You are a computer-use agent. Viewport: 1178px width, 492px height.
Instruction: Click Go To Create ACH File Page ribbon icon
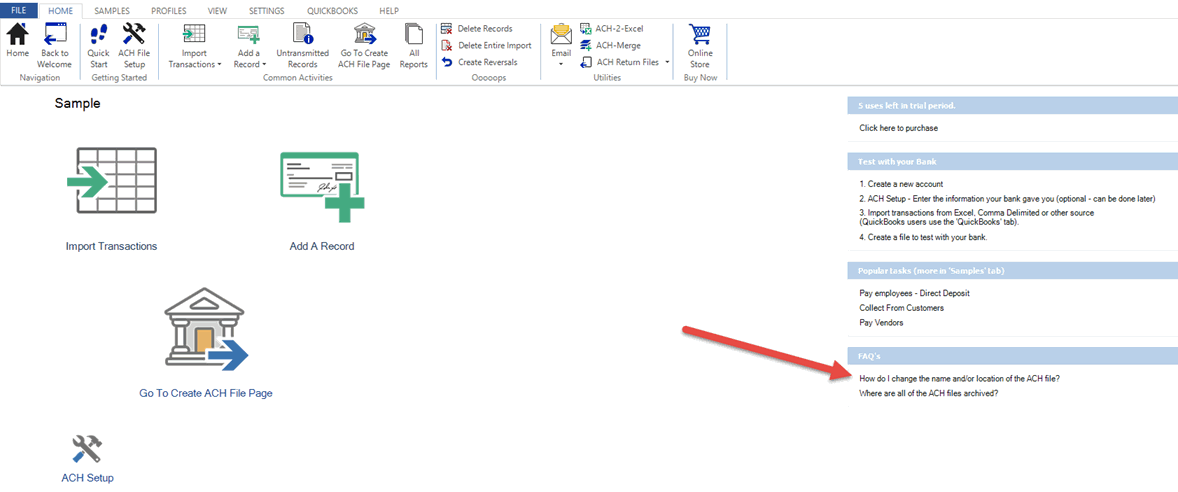pyautogui.click(x=364, y=35)
